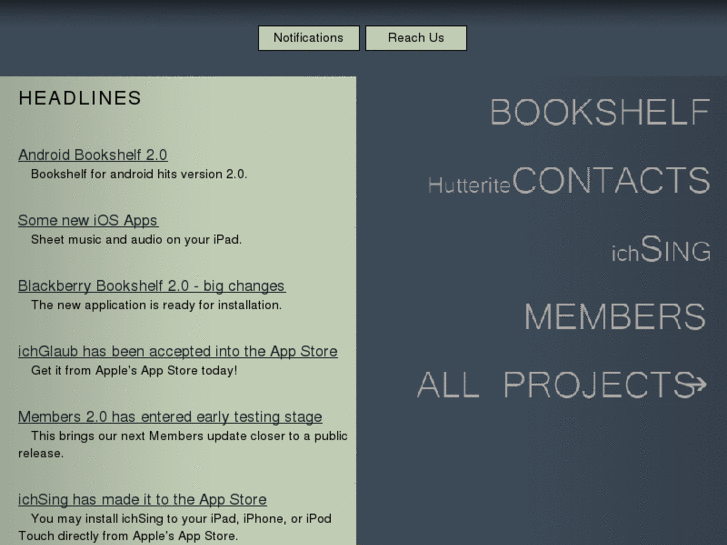Select the ichSing project
The width and height of the screenshot is (727, 545).
coord(661,249)
